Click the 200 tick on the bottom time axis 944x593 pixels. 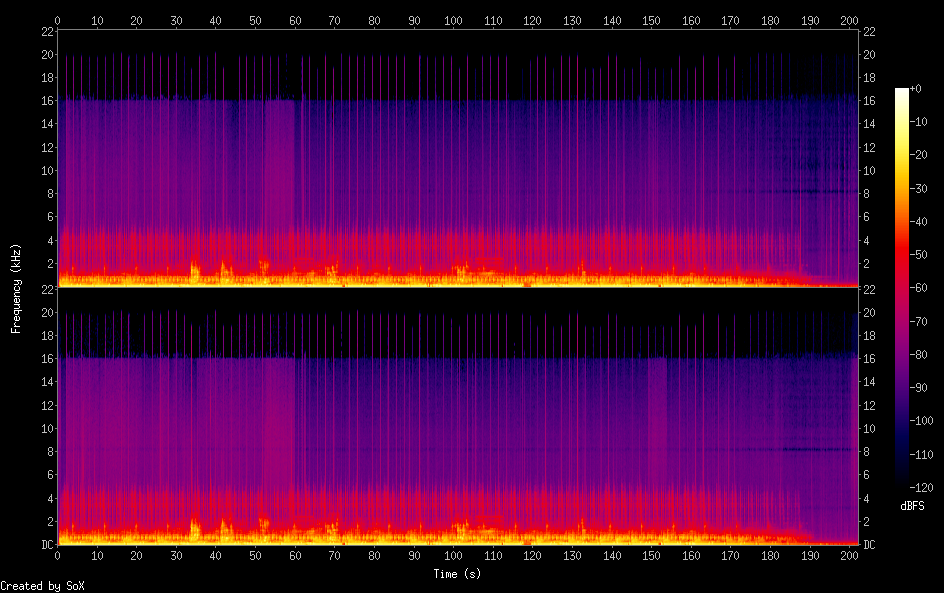(x=849, y=554)
